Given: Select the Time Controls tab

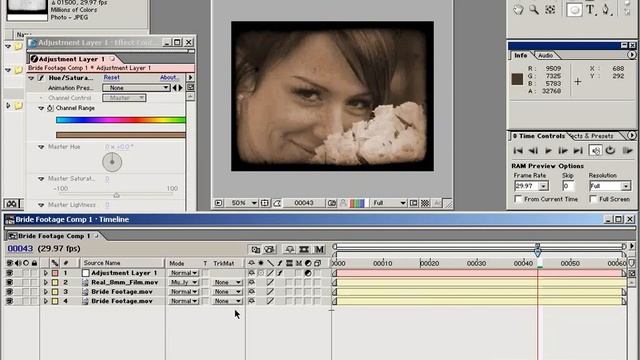Looking at the screenshot, I should point(541,136).
